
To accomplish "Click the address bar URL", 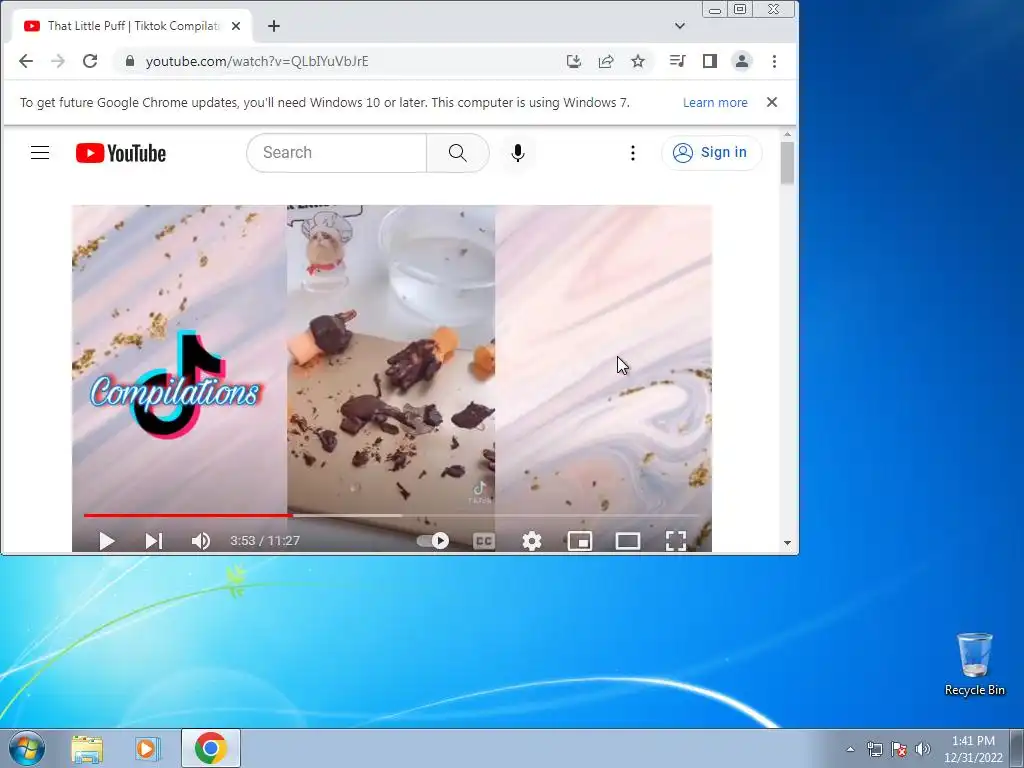I will [257, 61].
